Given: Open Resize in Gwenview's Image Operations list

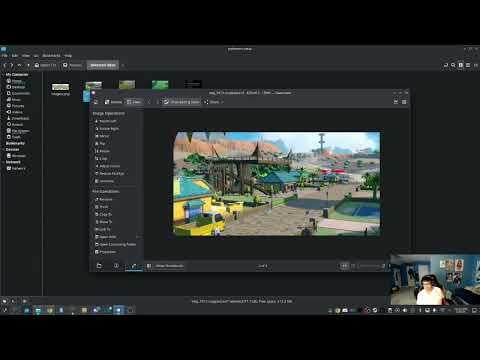Looking at the screenshot, I should pos(102,151).
